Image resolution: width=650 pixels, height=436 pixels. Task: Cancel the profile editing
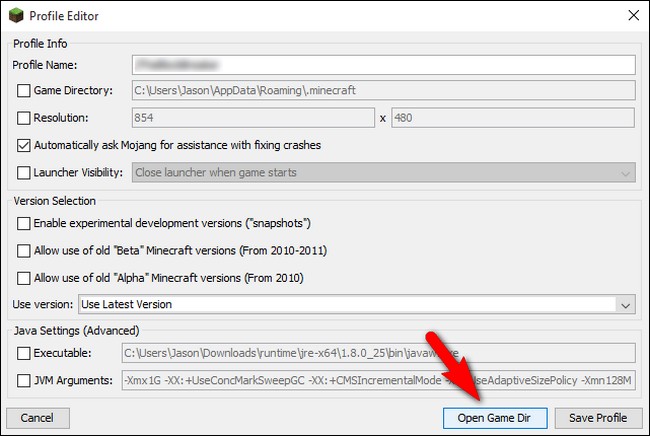click(38, 418)
